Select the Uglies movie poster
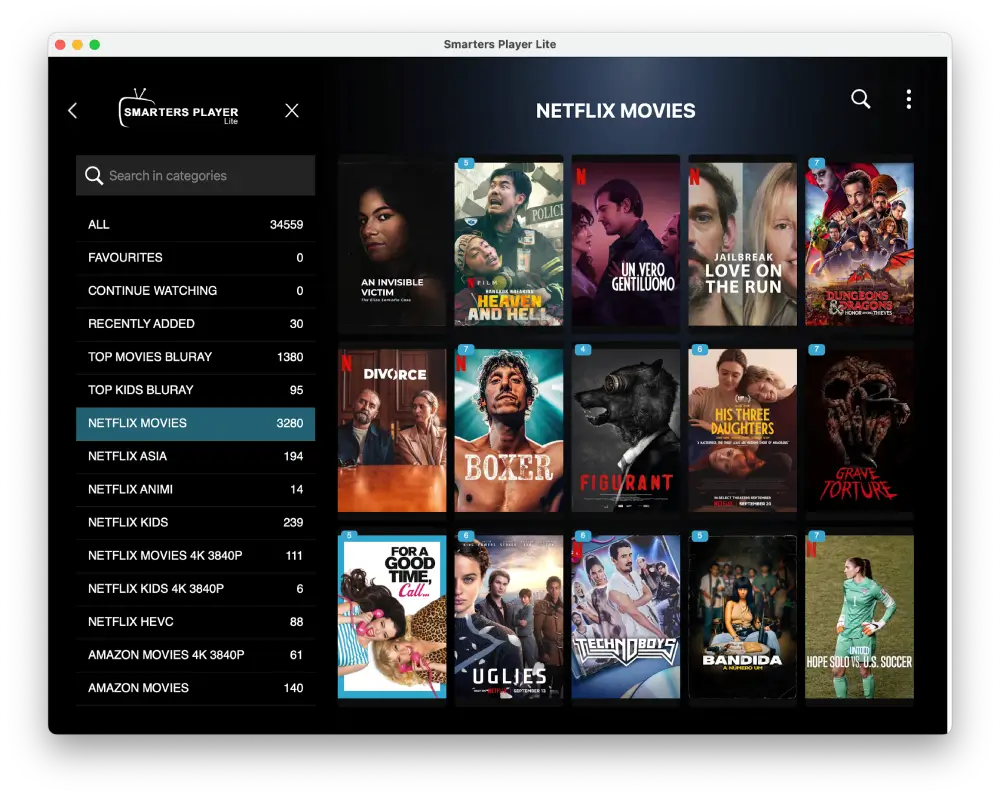This screenshot has width=1000, height=798. 509,617
